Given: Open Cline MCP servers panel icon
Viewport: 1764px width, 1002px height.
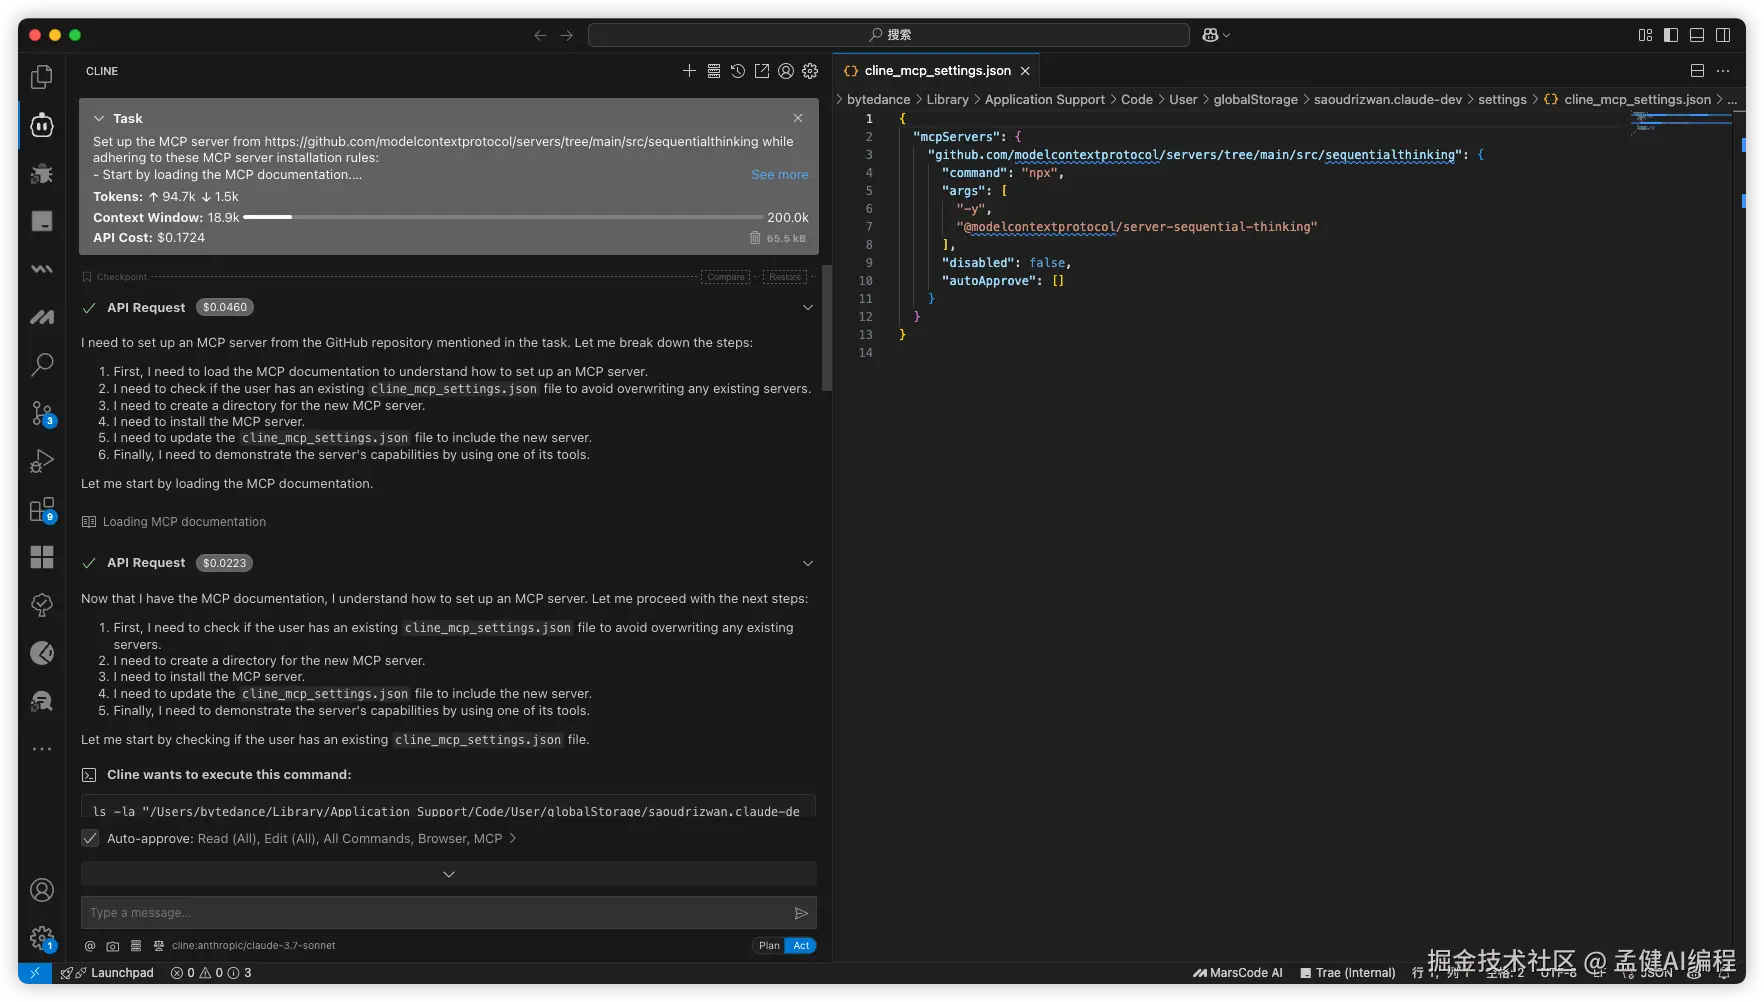Looking at the screenshot, I should tap(714, 71).
